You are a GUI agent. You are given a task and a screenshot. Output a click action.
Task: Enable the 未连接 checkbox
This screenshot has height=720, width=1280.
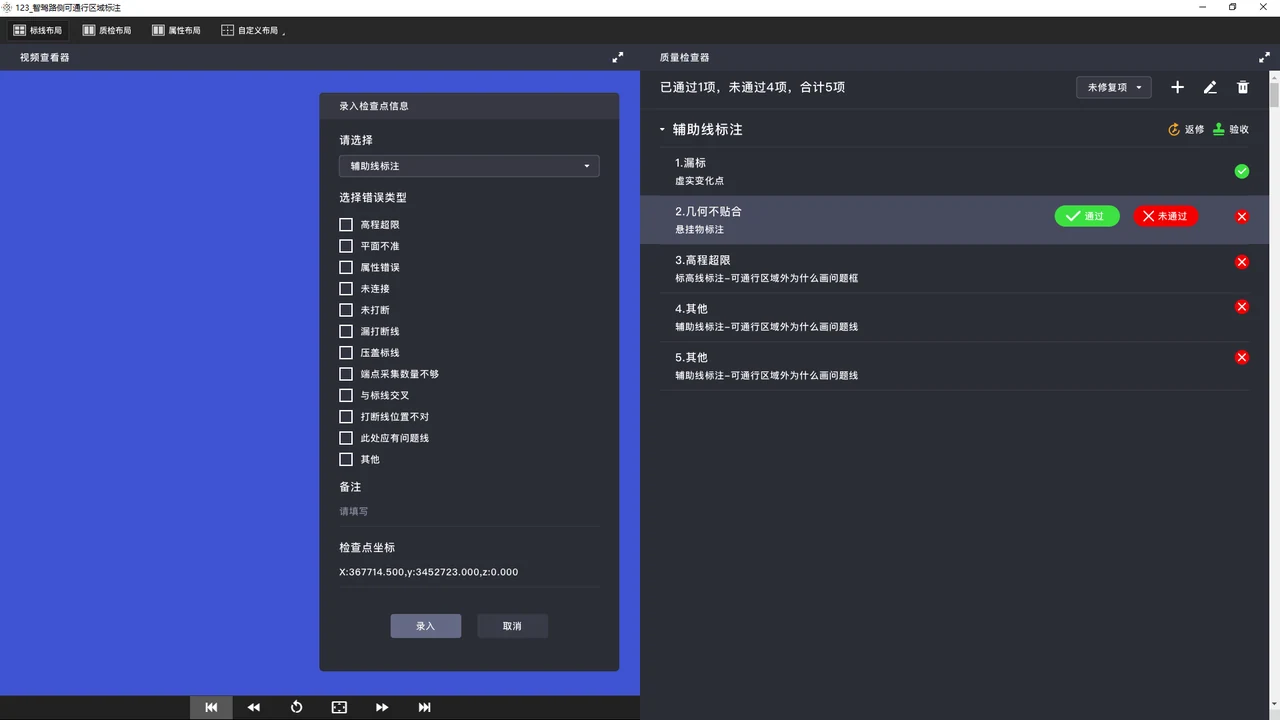pyautogui.click(x=346, y=289)
